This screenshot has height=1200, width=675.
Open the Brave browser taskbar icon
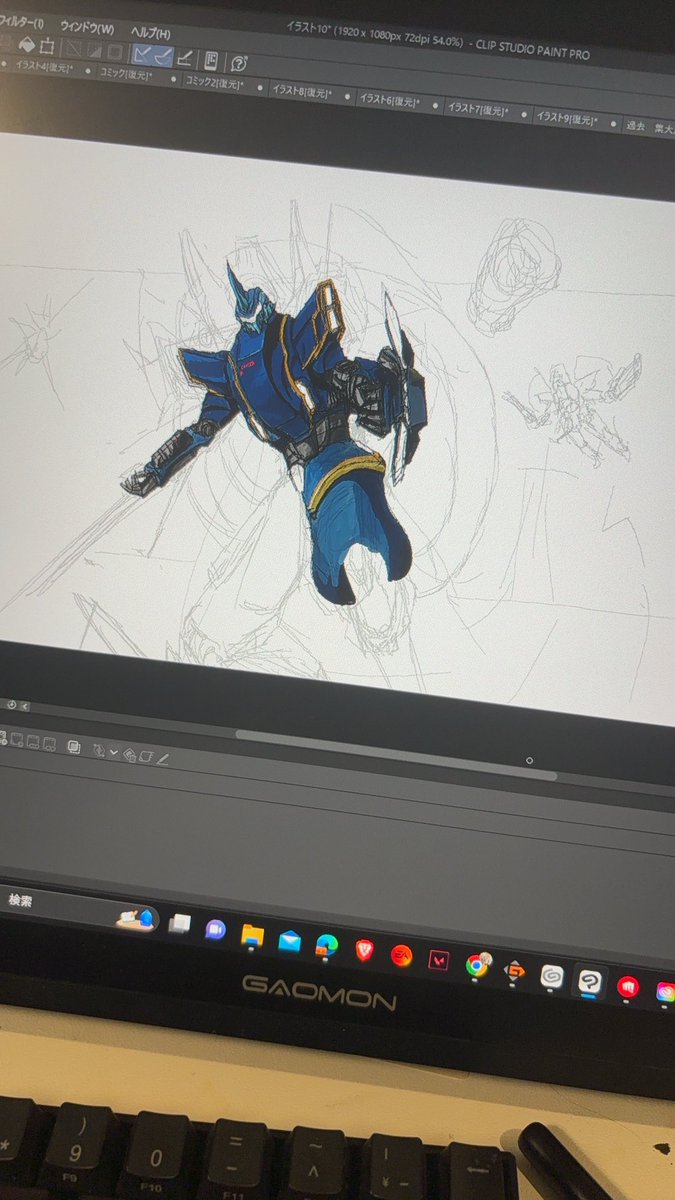tap(364, 950)
